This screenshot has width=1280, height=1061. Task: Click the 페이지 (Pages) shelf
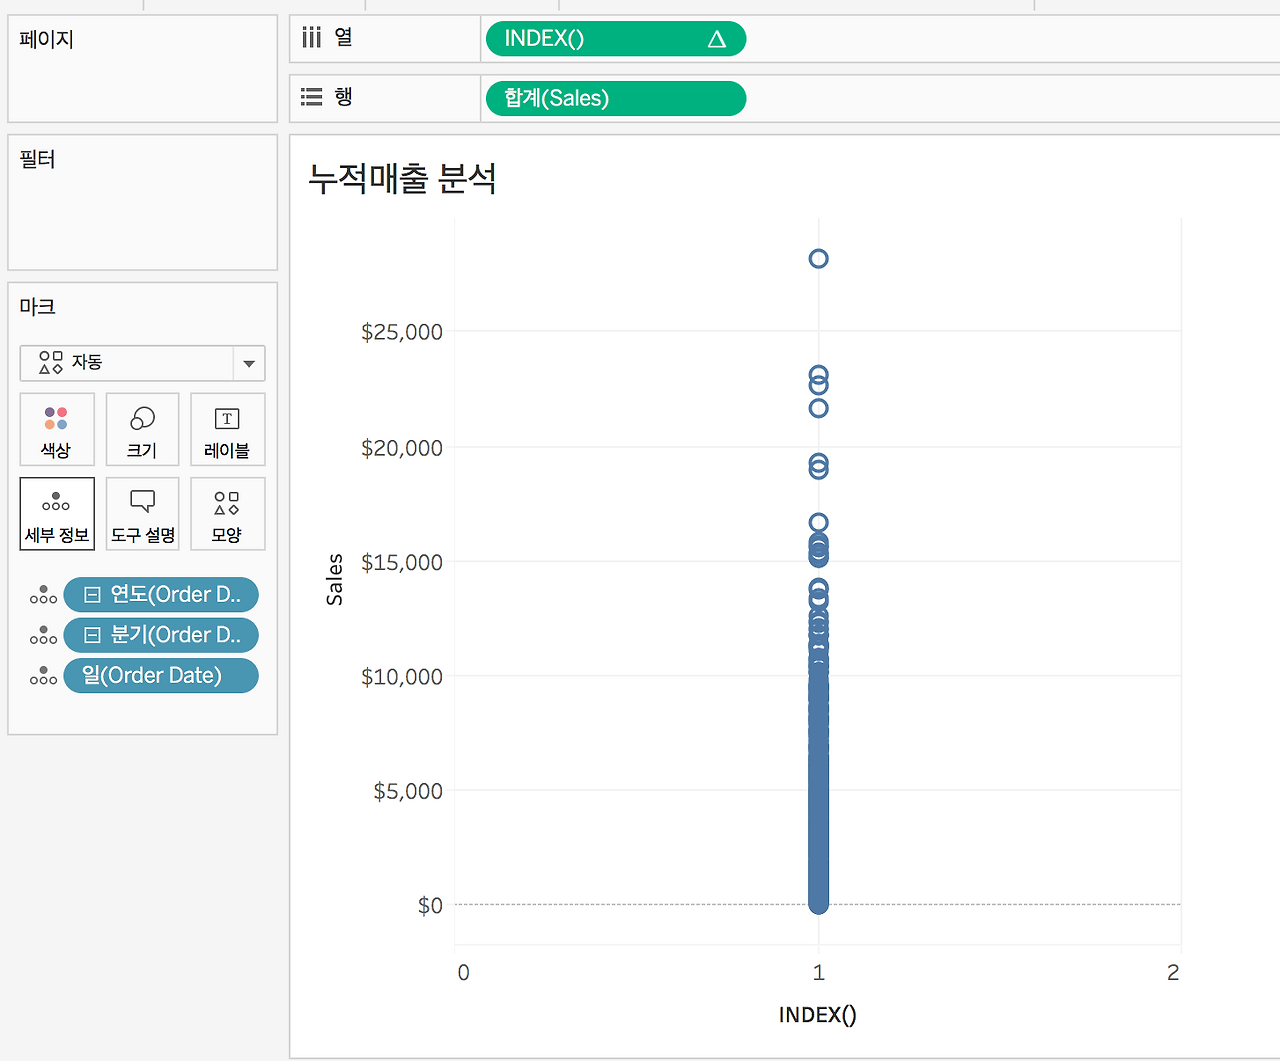[143, 69]
